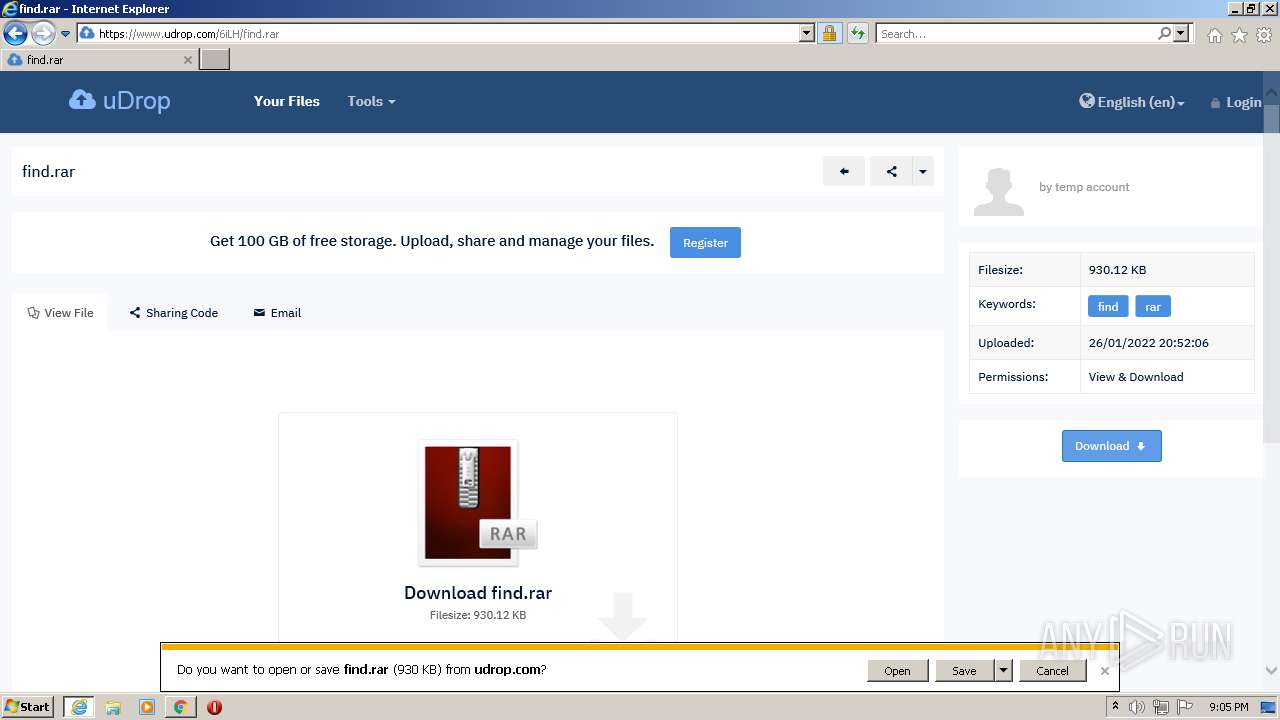Click Uploaded date 26/01/2022 20:52:06

click(1149, 343)
